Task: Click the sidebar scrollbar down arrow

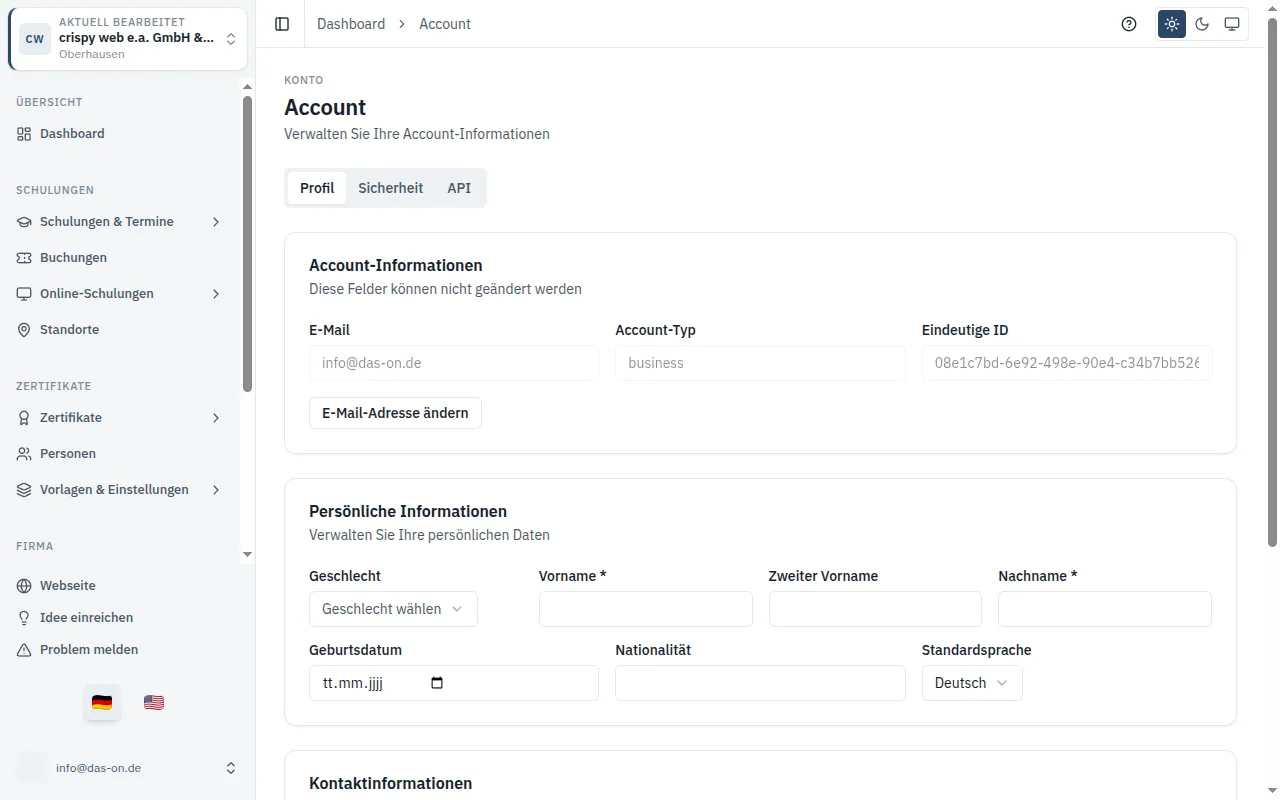Action: (x=248, y=554)
